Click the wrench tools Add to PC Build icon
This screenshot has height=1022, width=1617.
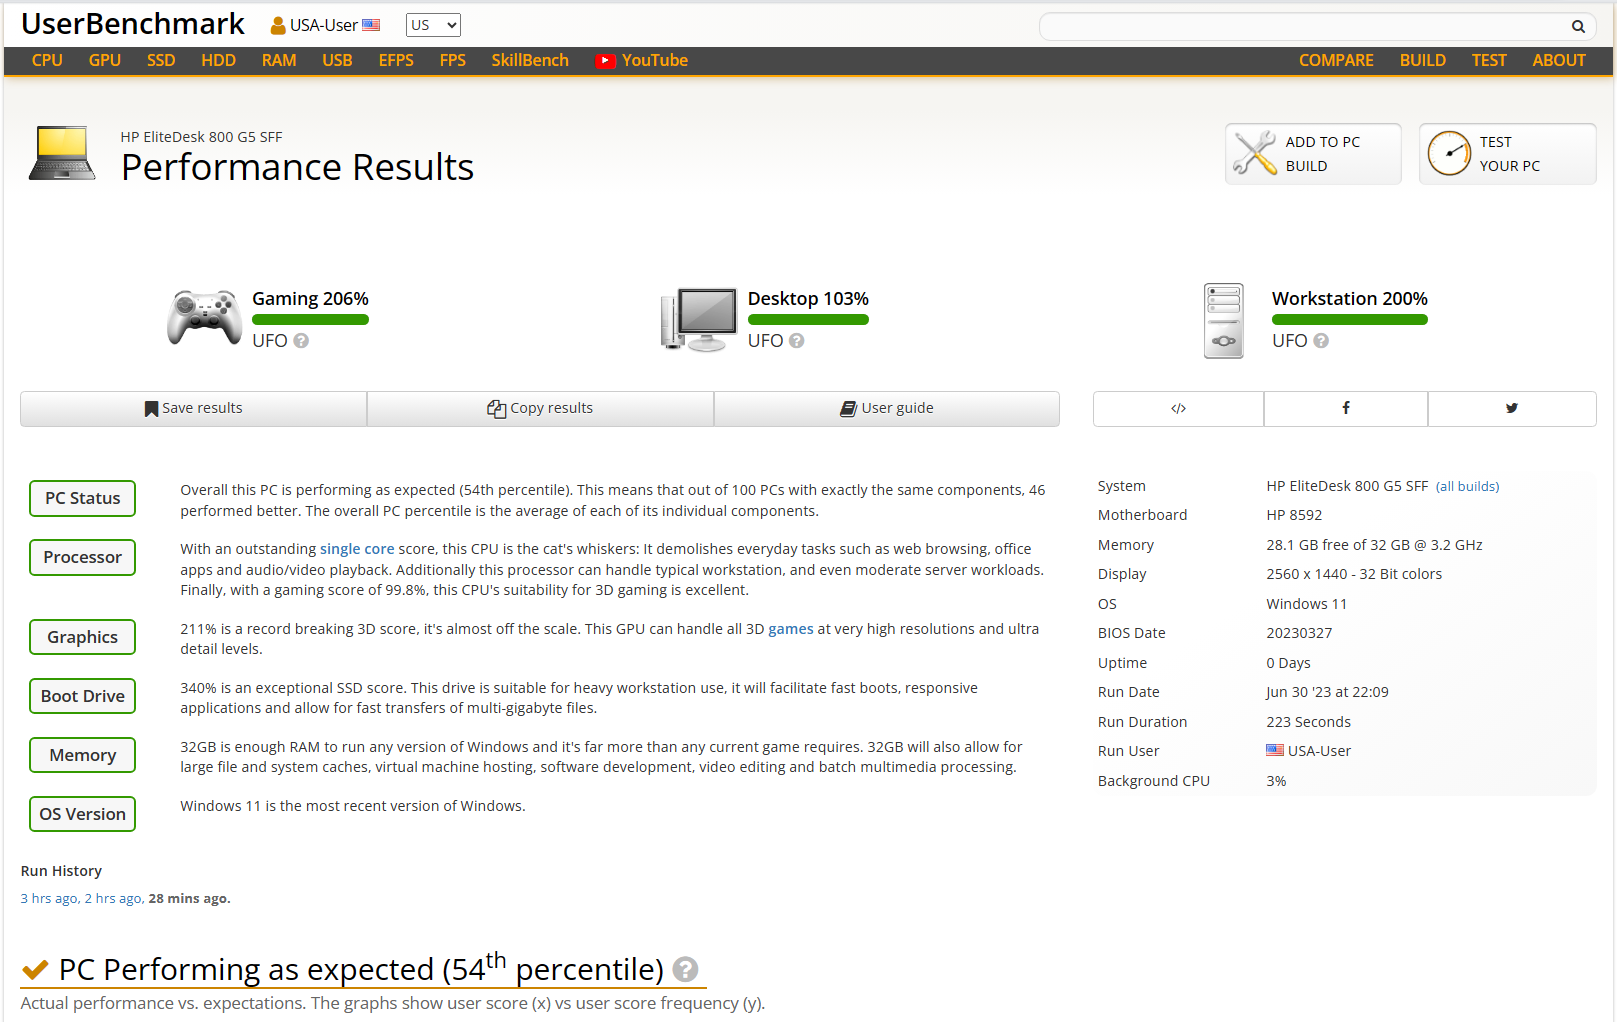(1254, 153)
